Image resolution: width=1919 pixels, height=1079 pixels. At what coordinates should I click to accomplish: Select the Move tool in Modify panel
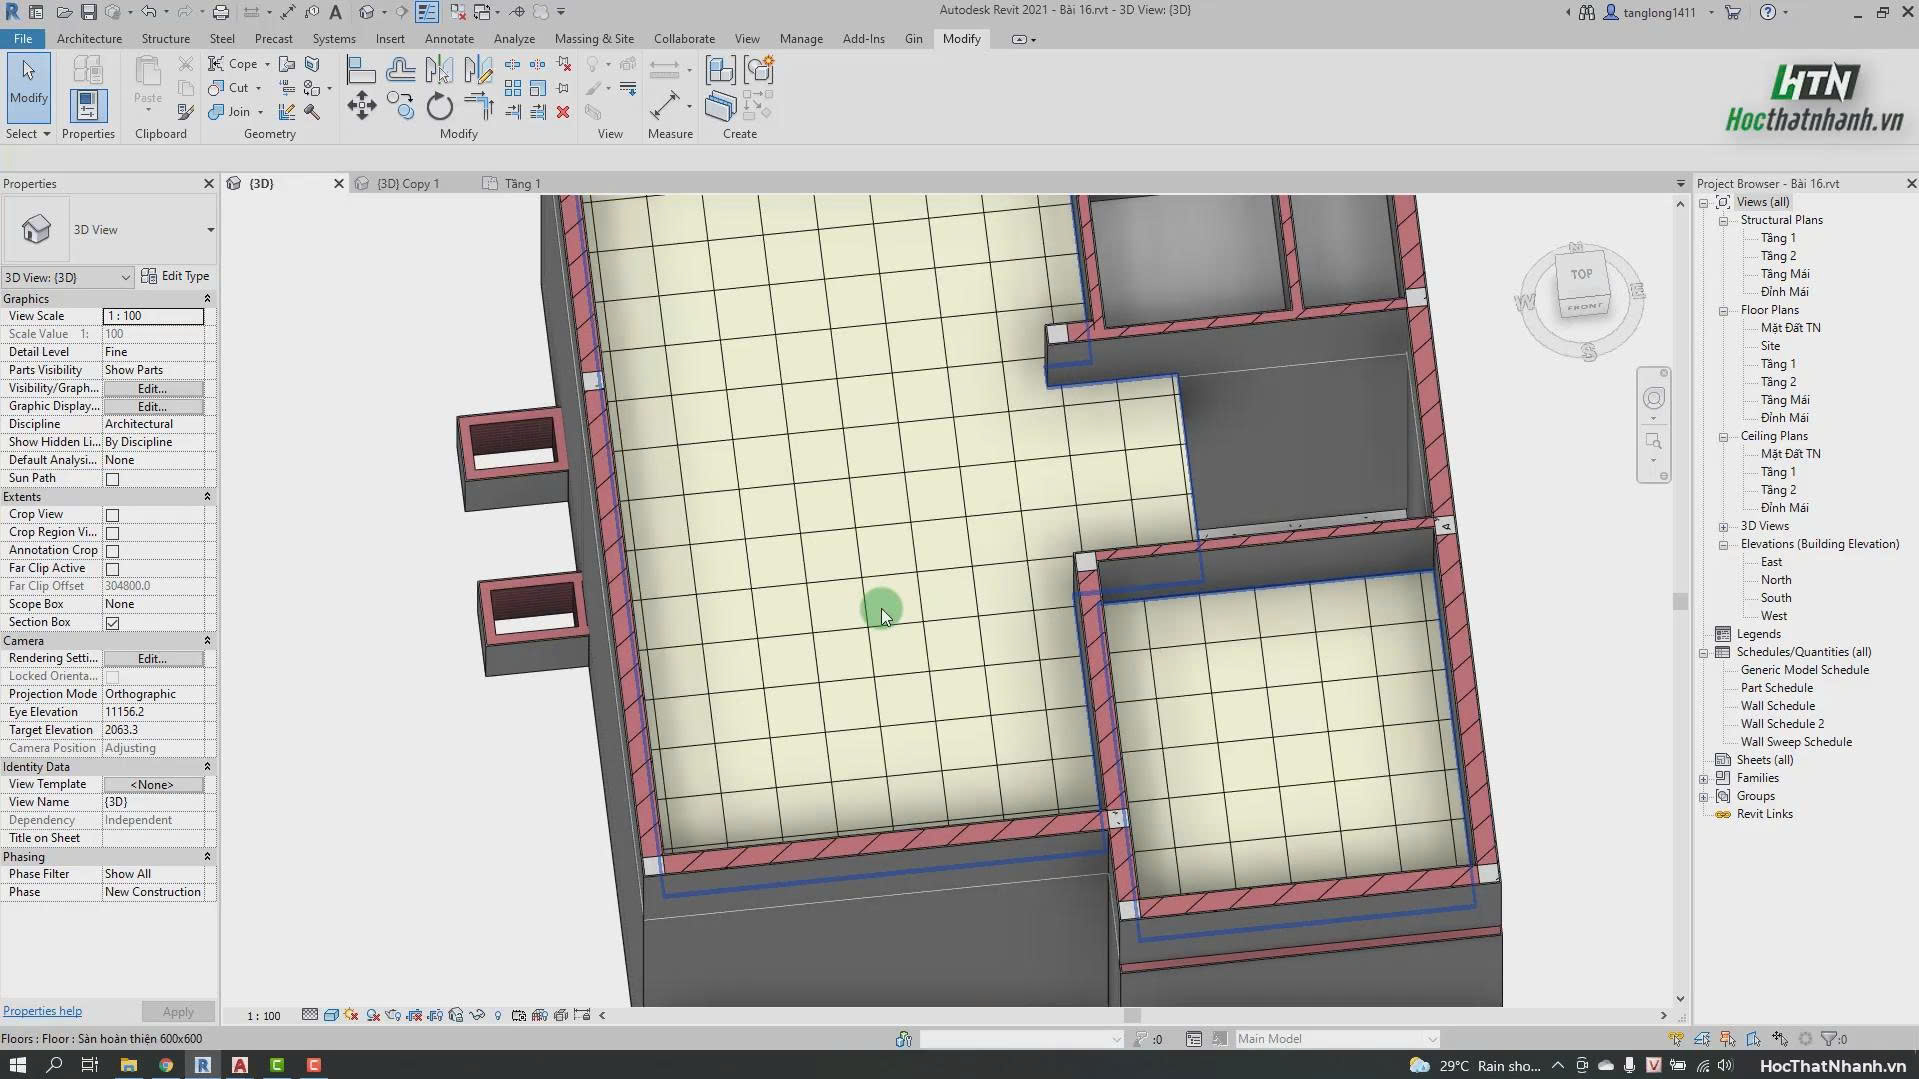tap(361, 106)
